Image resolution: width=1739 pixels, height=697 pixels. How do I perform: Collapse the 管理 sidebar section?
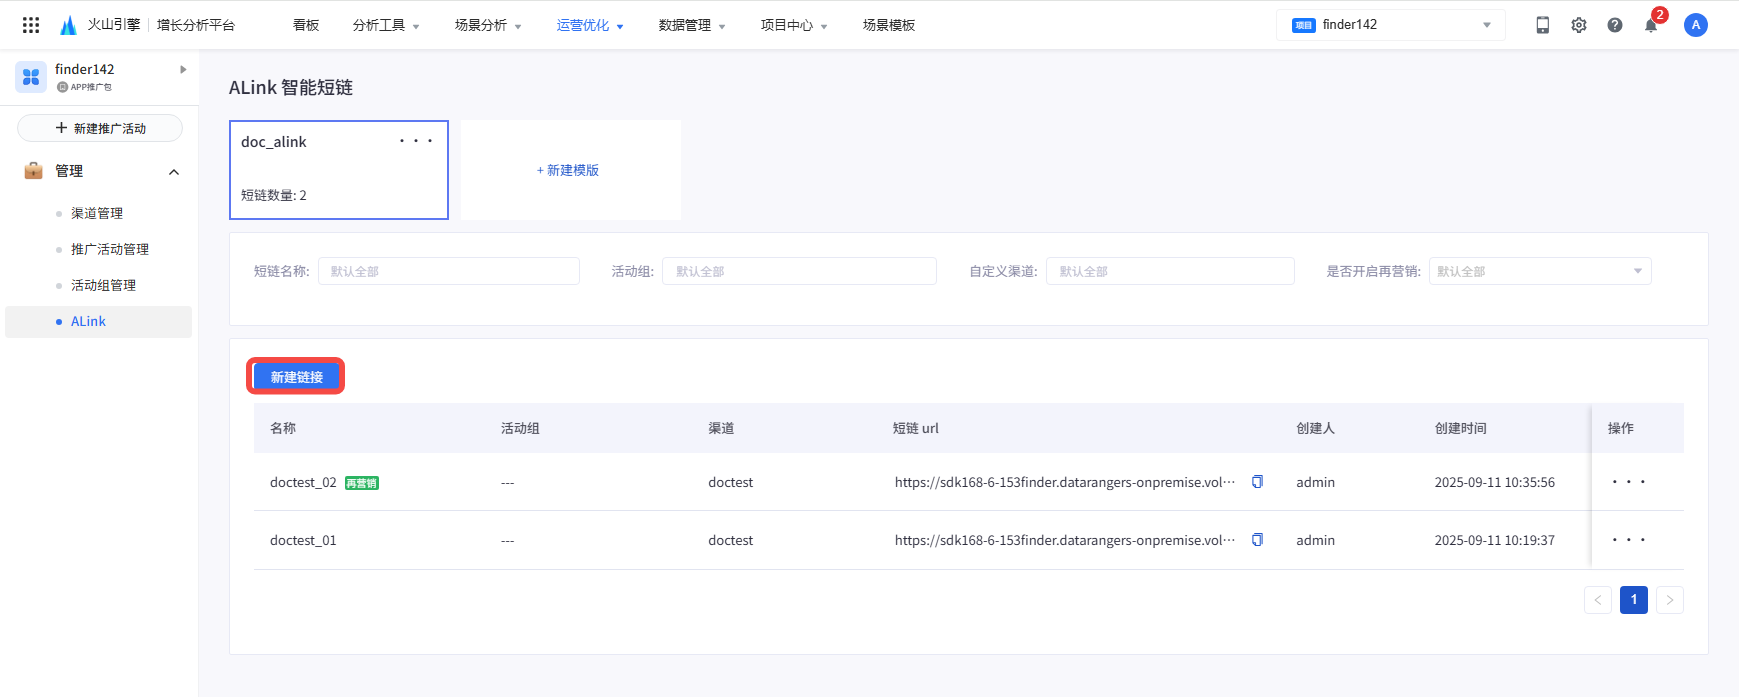click(x=174, y=172)
